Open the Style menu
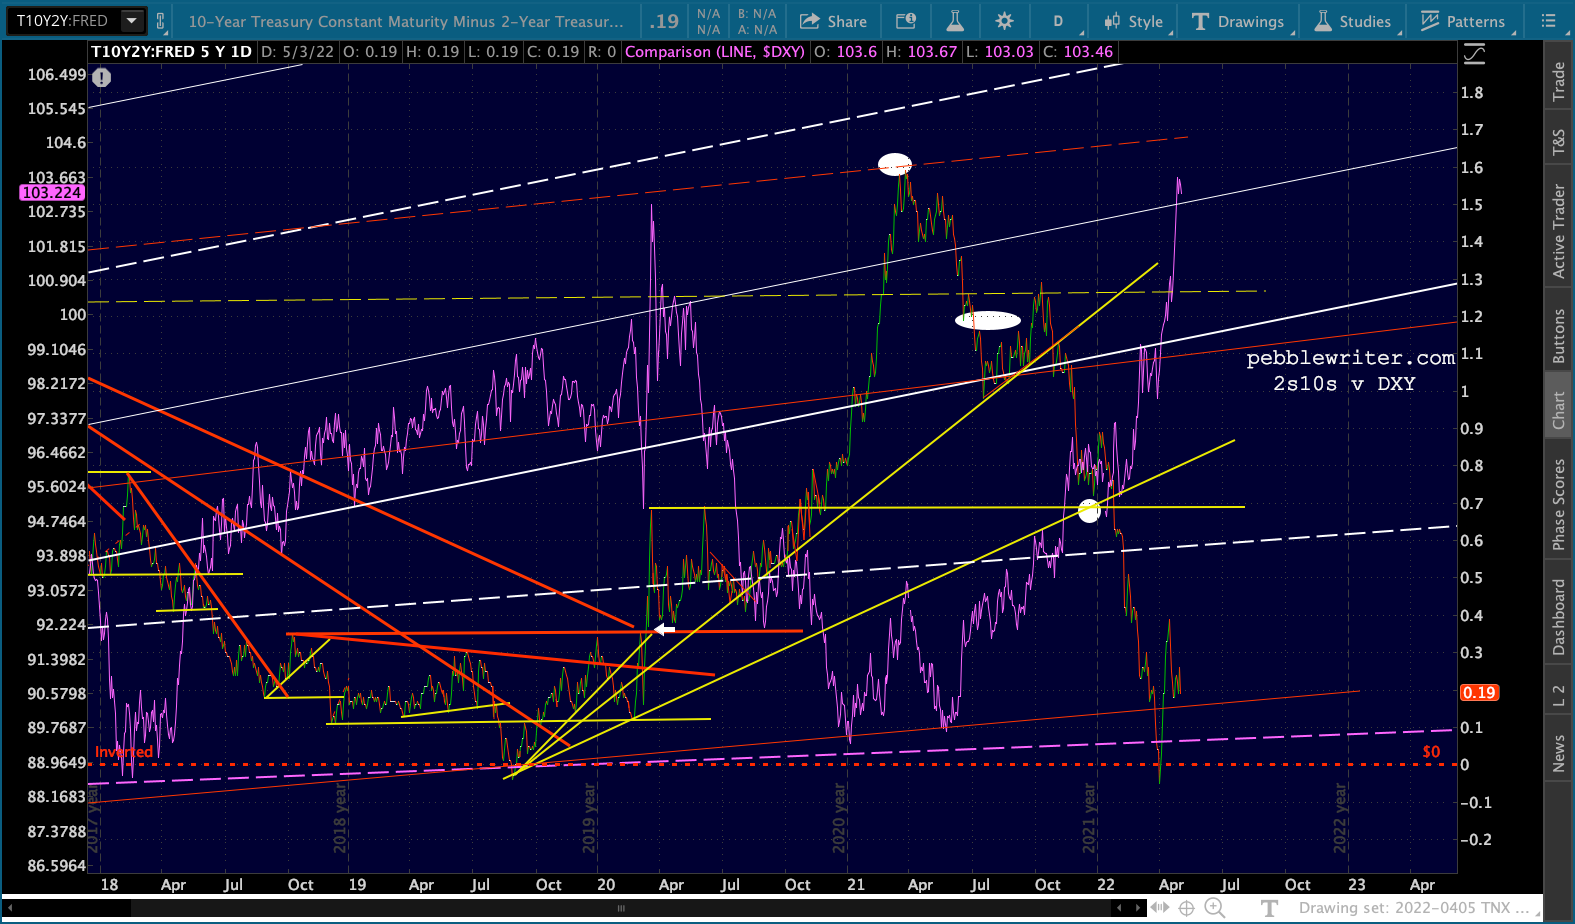The height and width of the screenshot is (924, 1575). tap(1134, 21)
